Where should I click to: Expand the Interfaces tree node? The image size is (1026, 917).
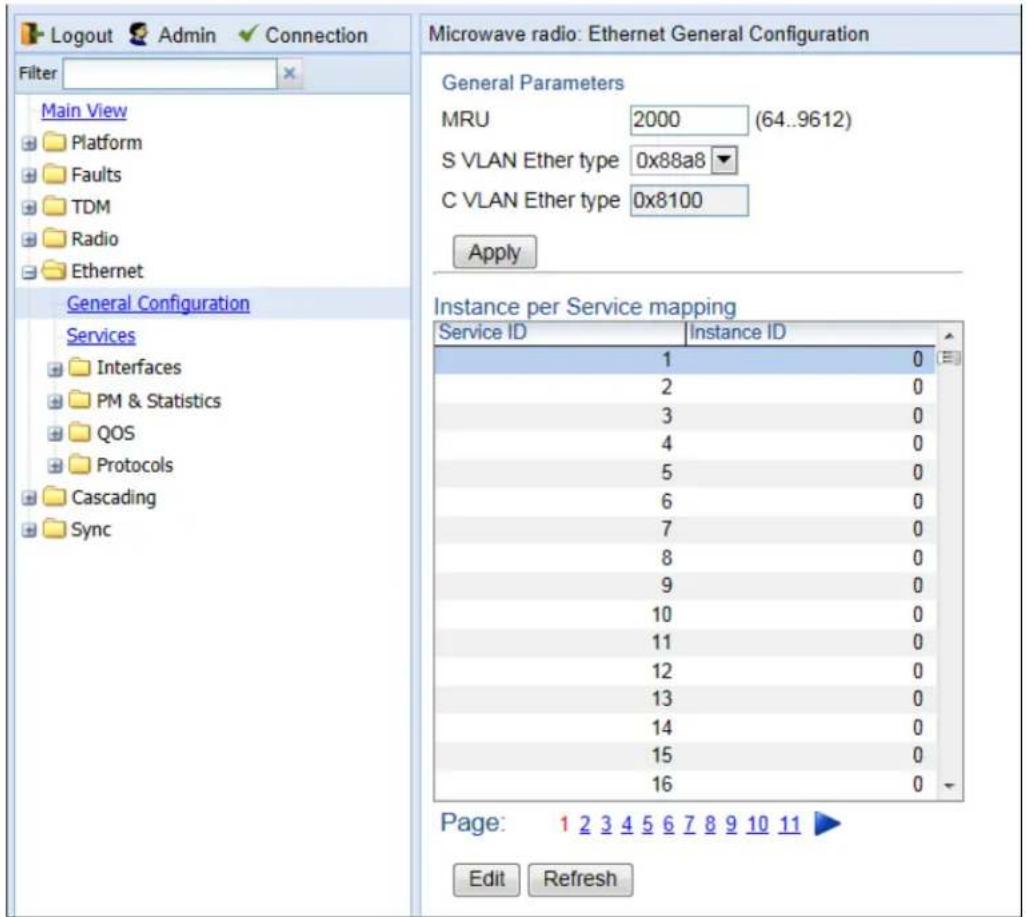pyautogui.click(x=55, y=369)
